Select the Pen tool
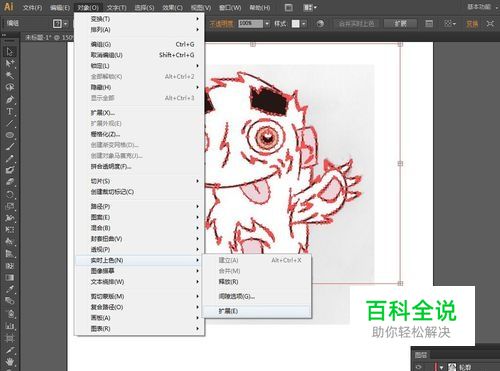This screenshot has height=371, width=500. click(x=10, y=99)
